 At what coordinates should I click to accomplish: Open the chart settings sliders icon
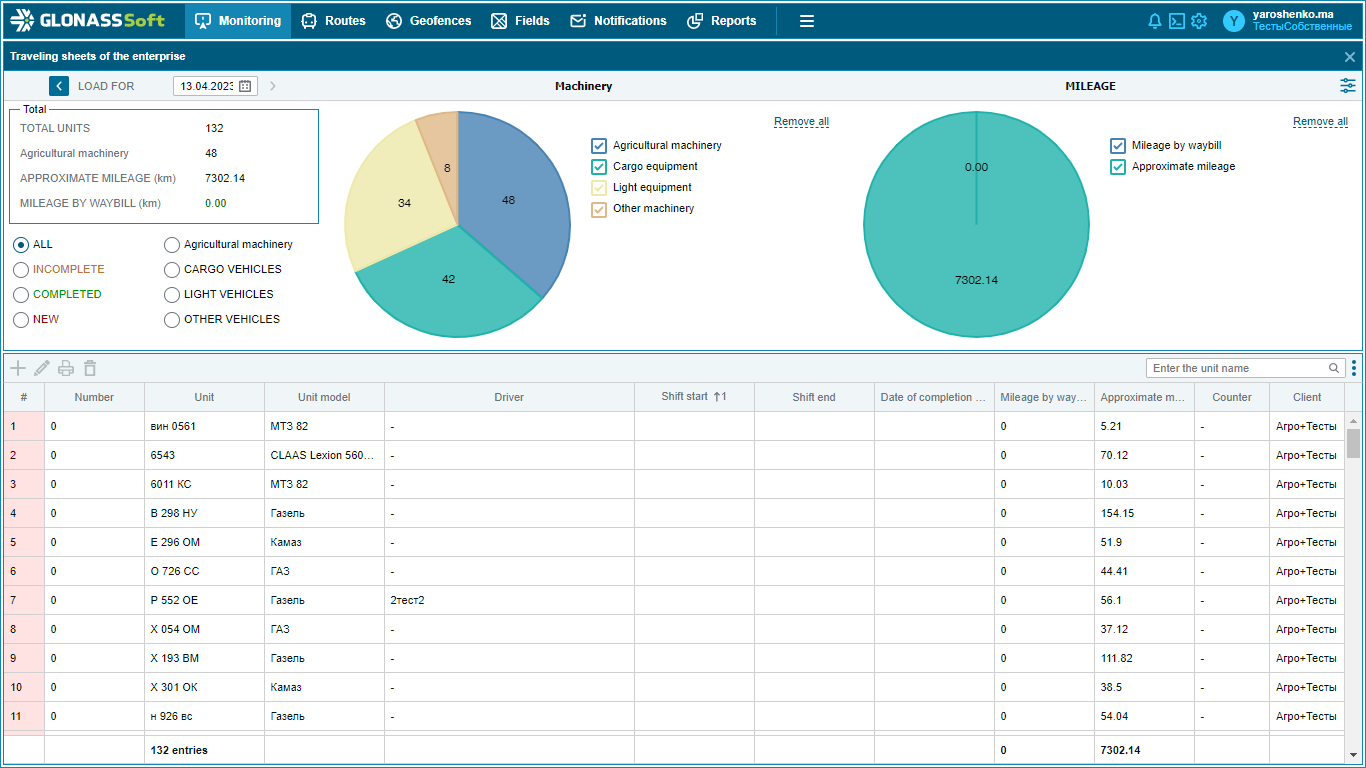pos(1348,86)
